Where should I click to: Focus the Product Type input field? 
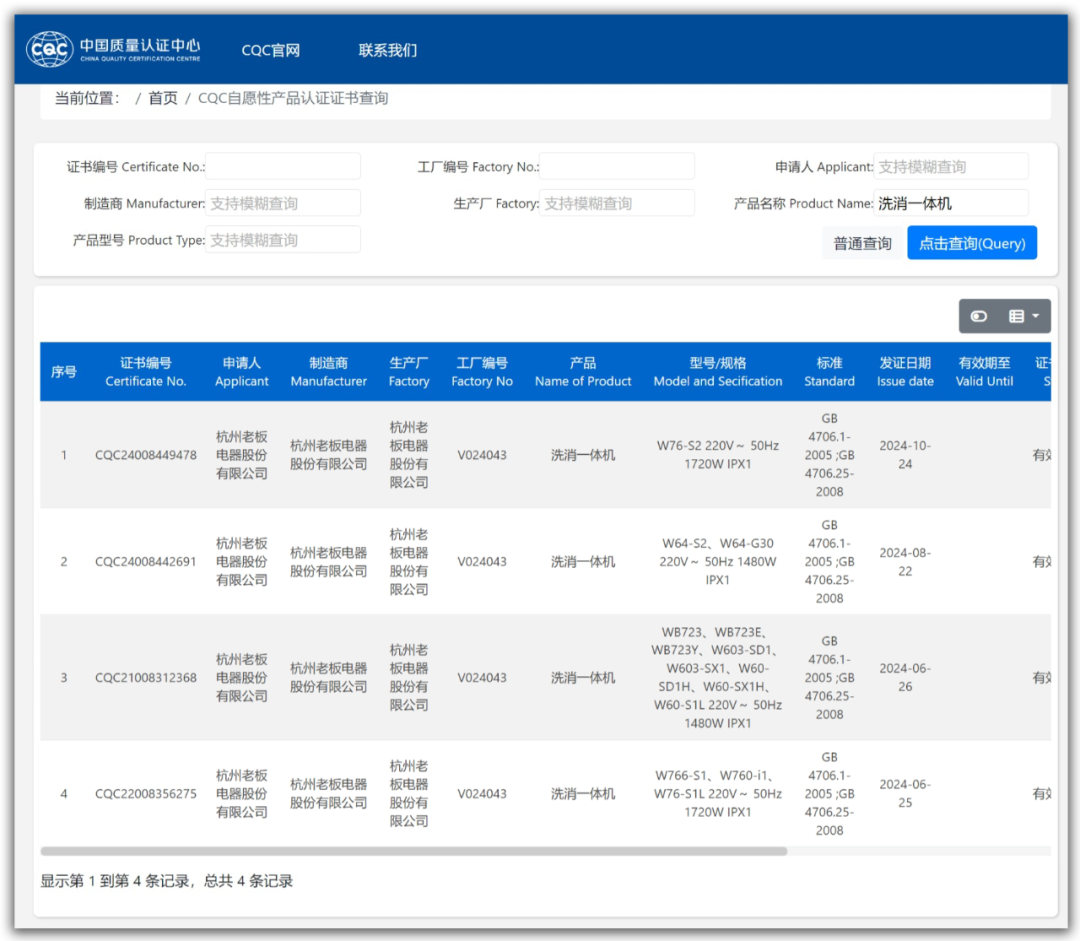coord(282,240)
